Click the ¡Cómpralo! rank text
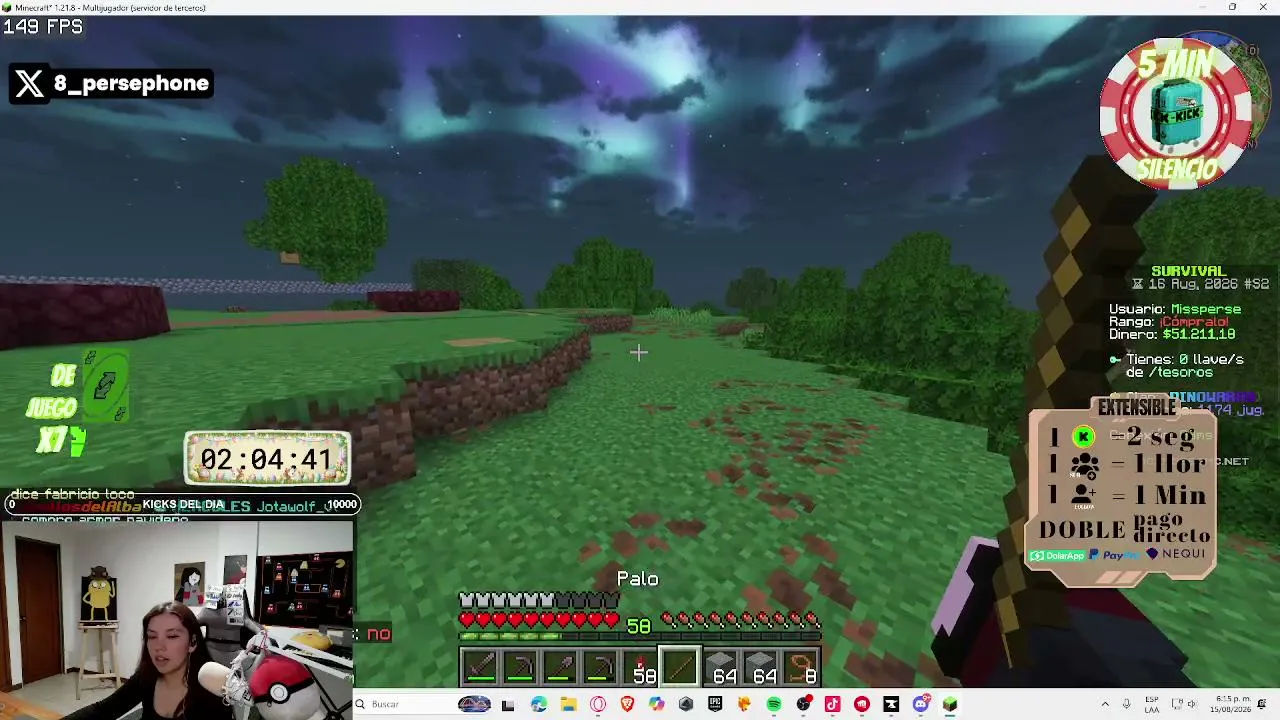The image size is (1280, 720). click(1195, 322)
